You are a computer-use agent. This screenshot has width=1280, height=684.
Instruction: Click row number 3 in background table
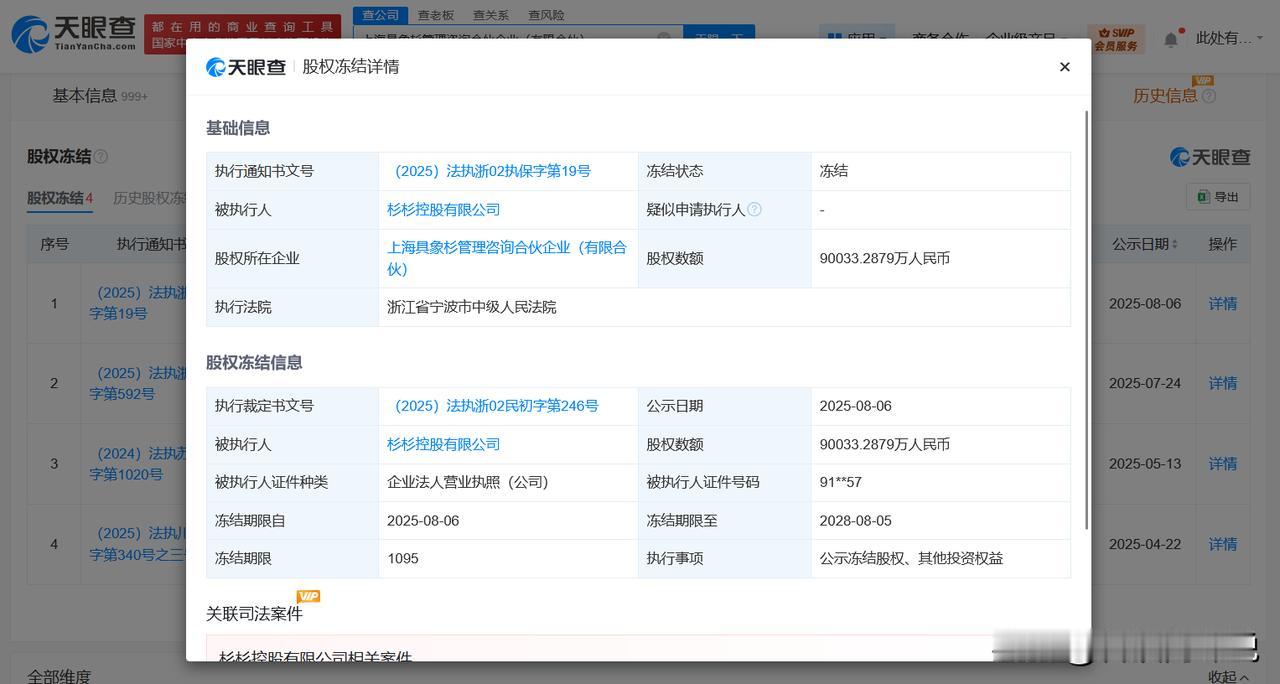tap(54, 463)
